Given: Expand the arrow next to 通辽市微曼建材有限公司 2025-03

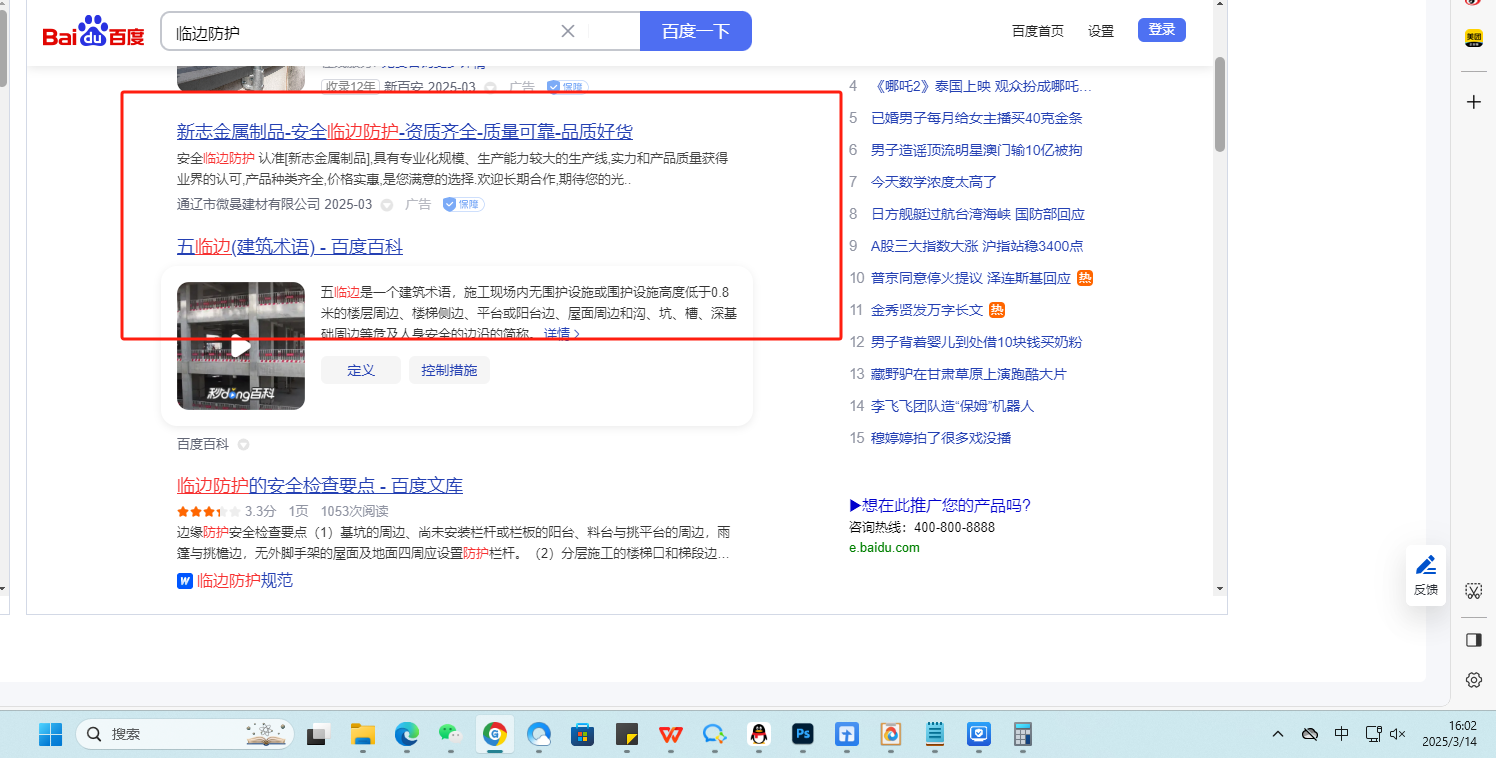Looking at the screenshot, I should click(x=387, y=205).
